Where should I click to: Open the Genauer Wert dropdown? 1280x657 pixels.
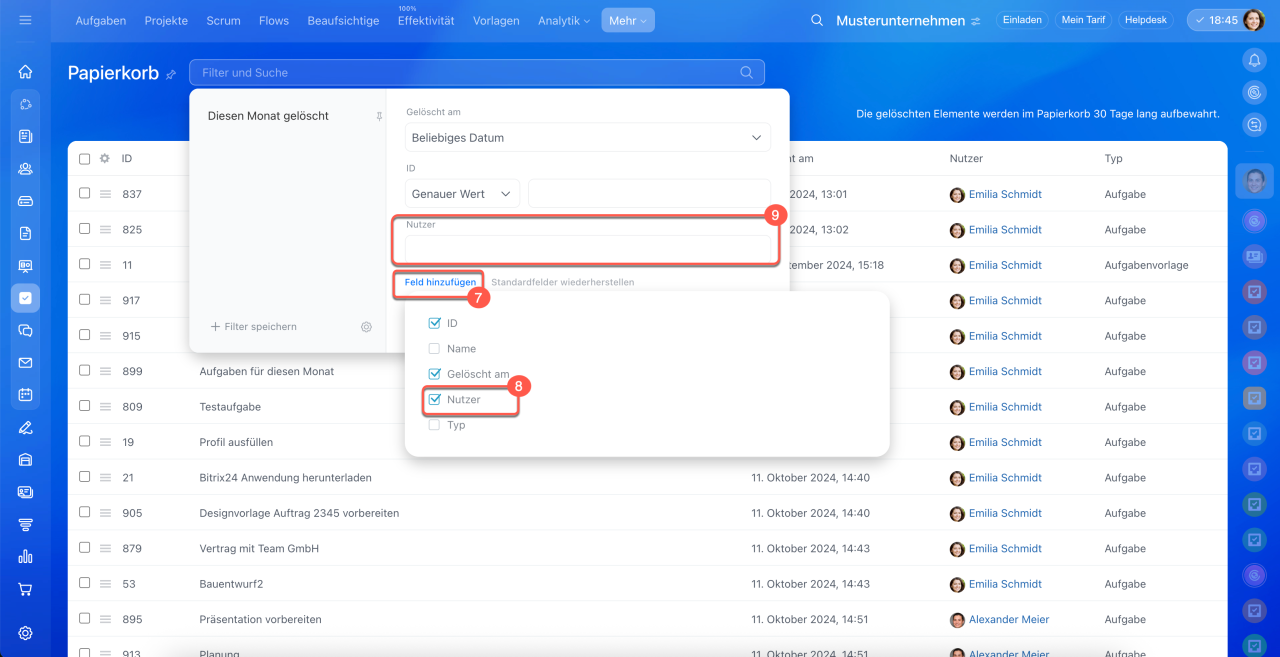coord(462,194)
